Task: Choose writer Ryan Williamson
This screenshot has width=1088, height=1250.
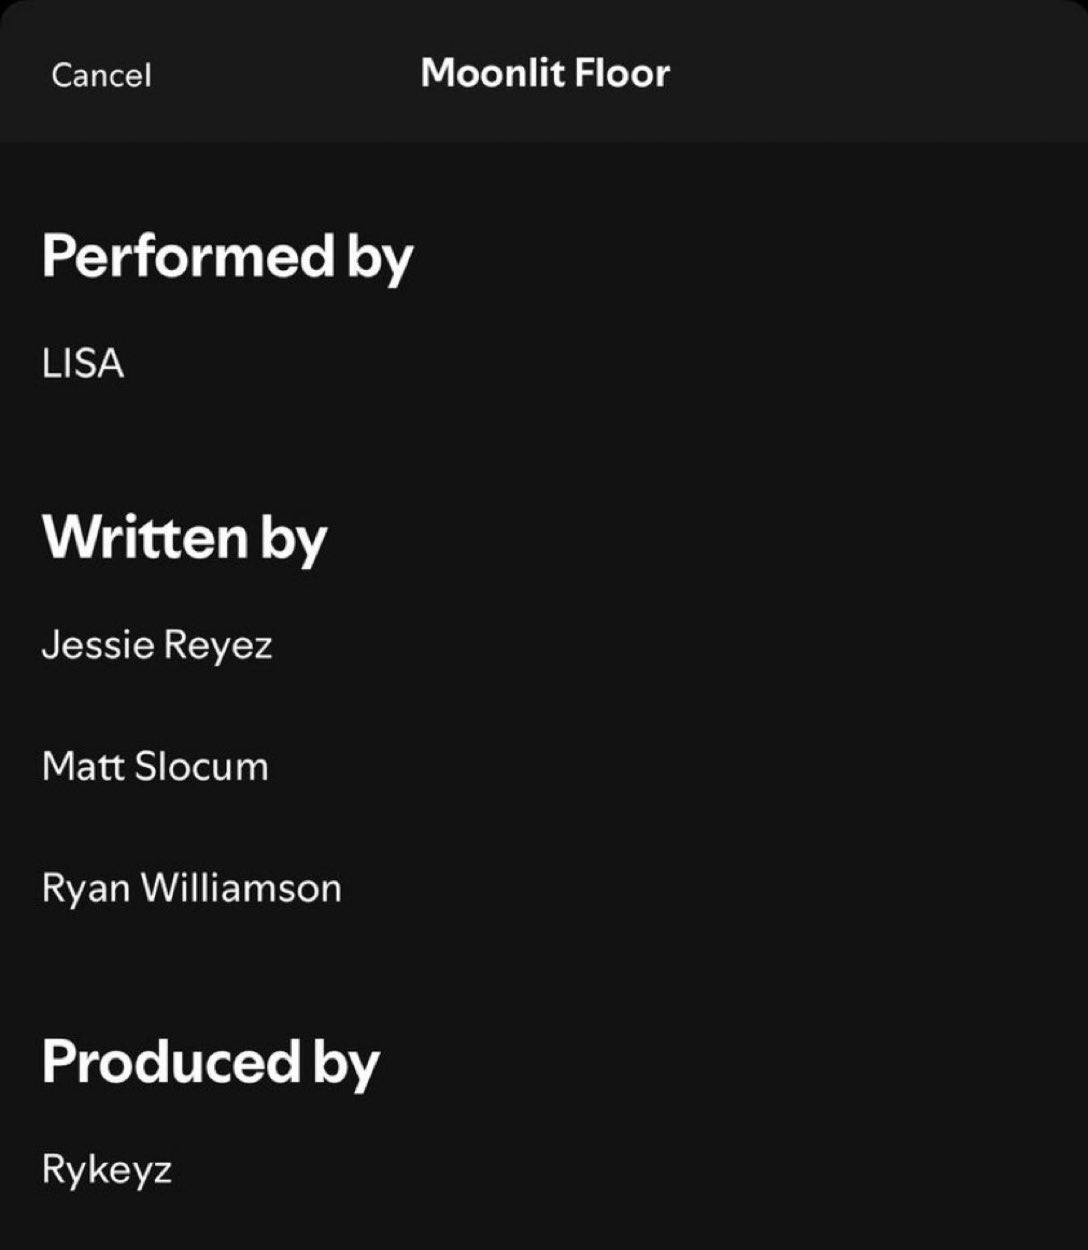Action: pos(192,888)
